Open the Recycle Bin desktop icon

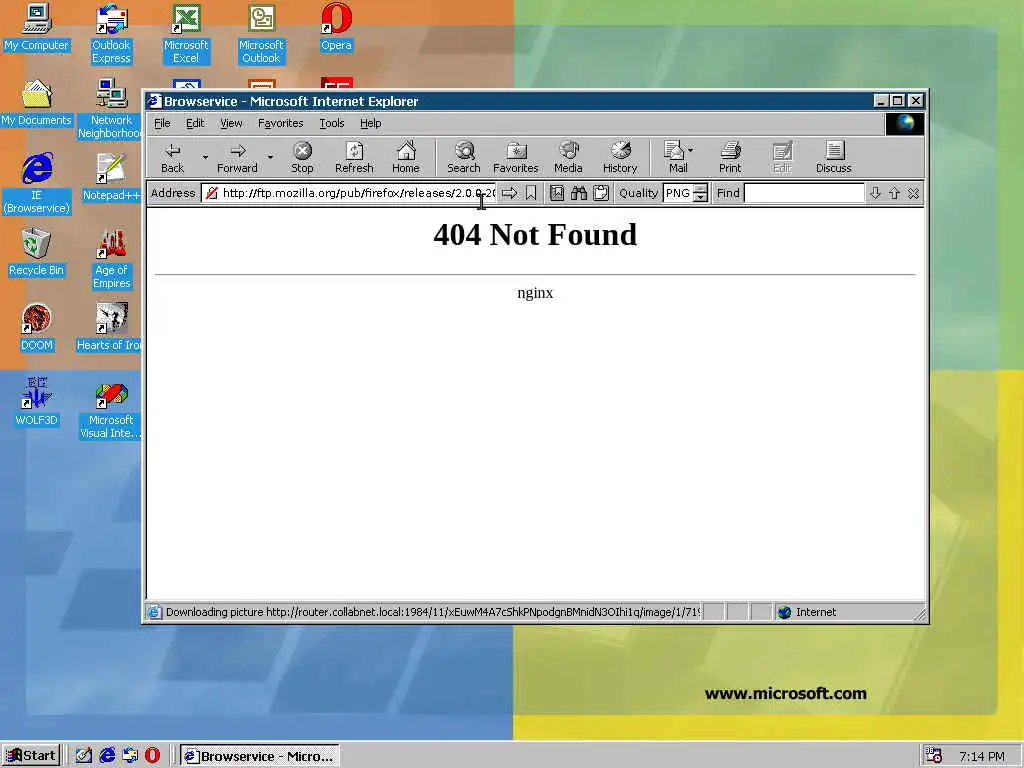pos(37,252)
